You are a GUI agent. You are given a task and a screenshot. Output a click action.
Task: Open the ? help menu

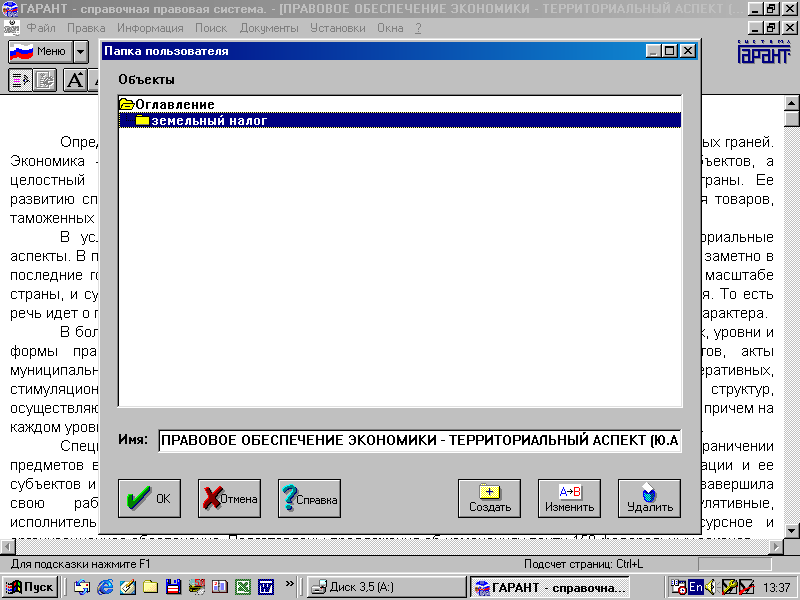pyautogui.click(x=418, y=28)
